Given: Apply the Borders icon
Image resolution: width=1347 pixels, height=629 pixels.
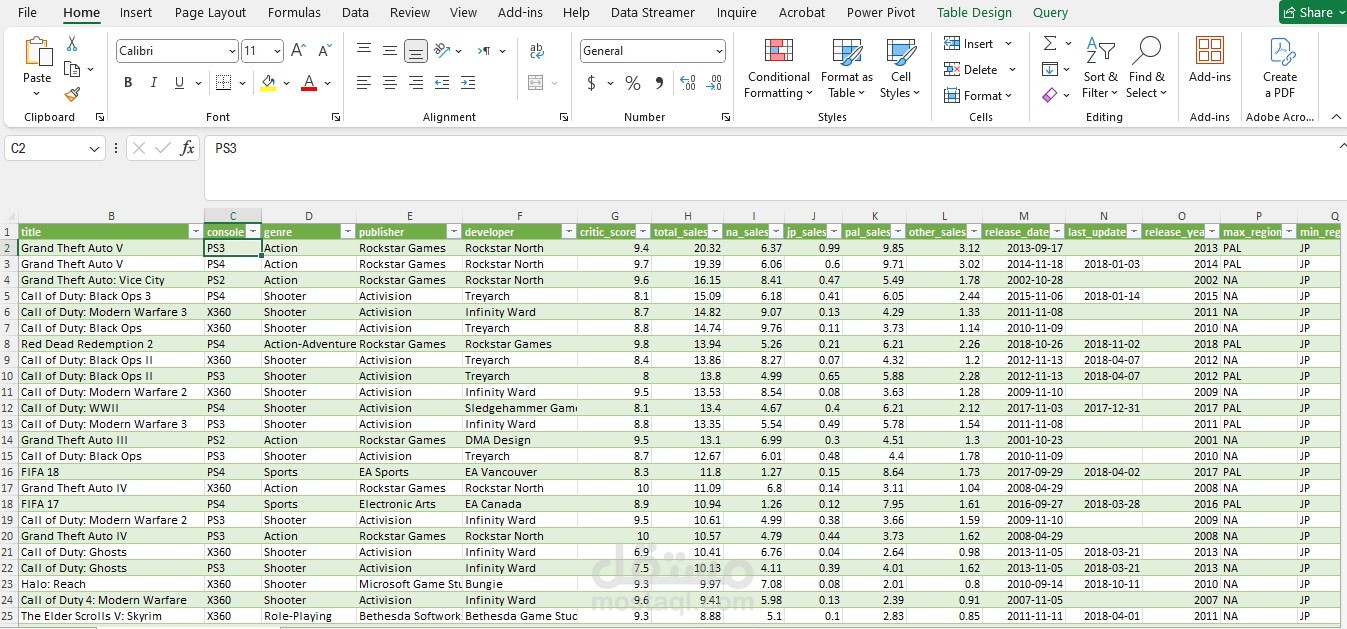Looking at the screenshot, I should point(223,82).
